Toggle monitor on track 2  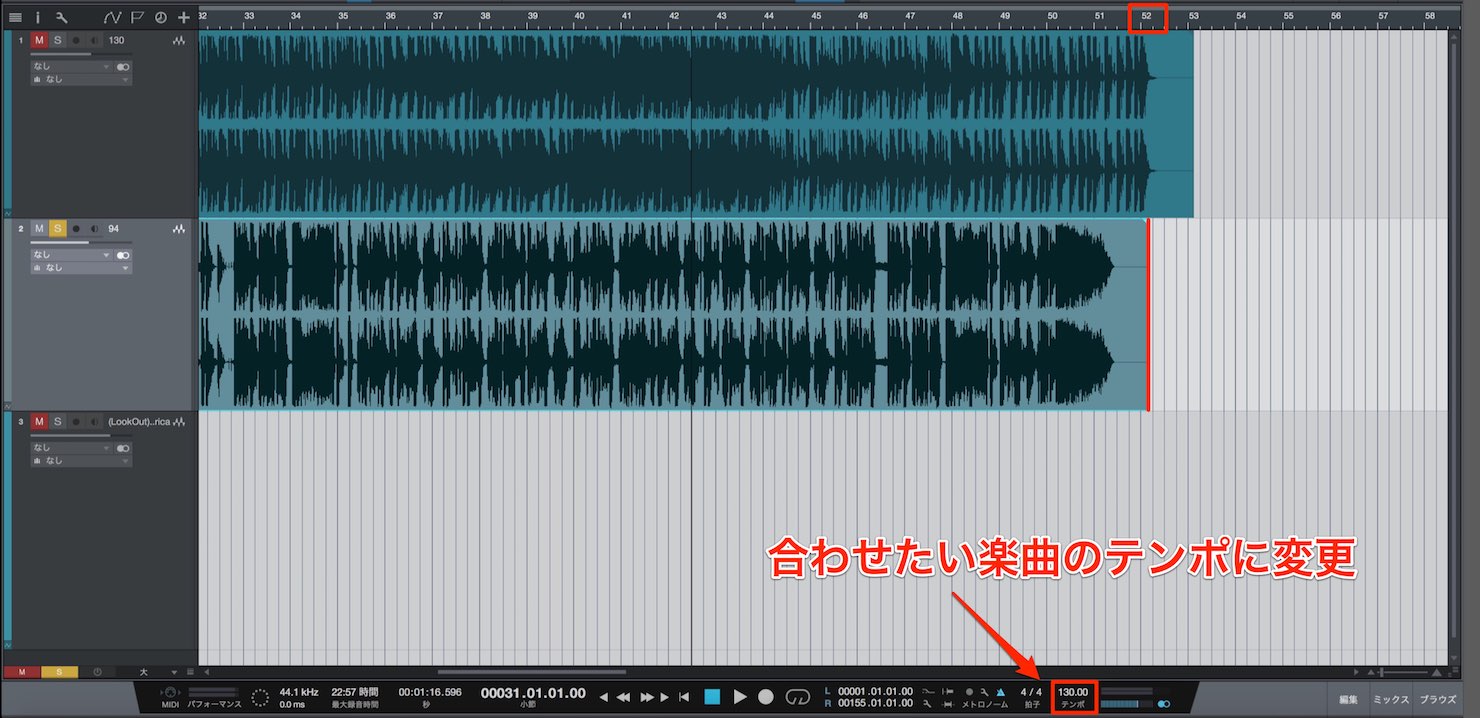pos(94,229)
